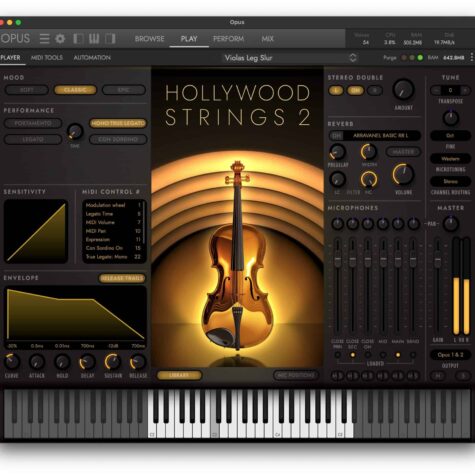Click the vertical three-dot options icon
Viewport: 475px width, 475px height.
click(472, 57)
